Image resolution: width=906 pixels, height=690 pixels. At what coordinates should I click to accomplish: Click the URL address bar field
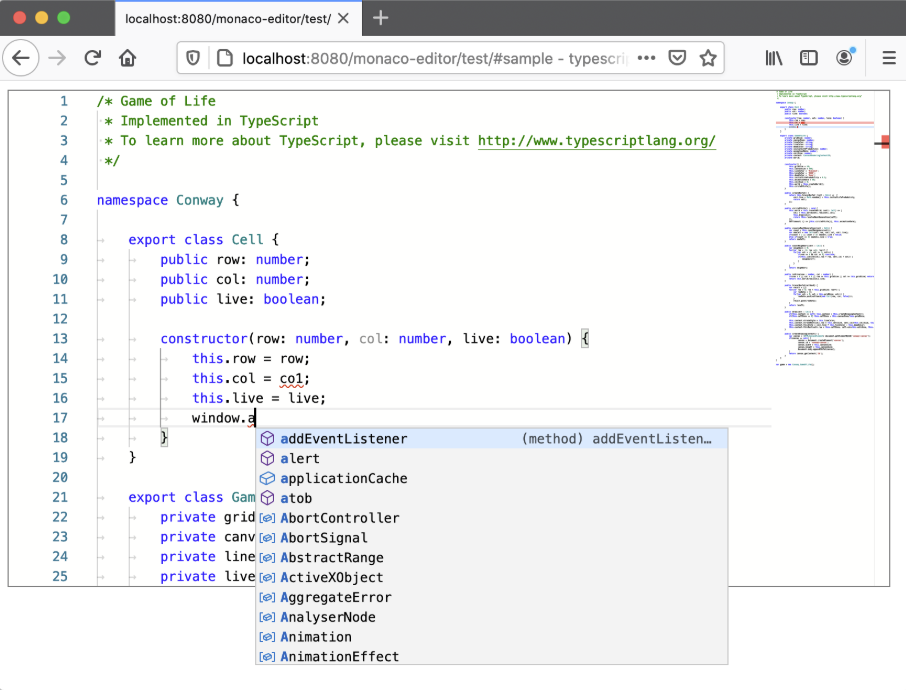coord(430,58)
